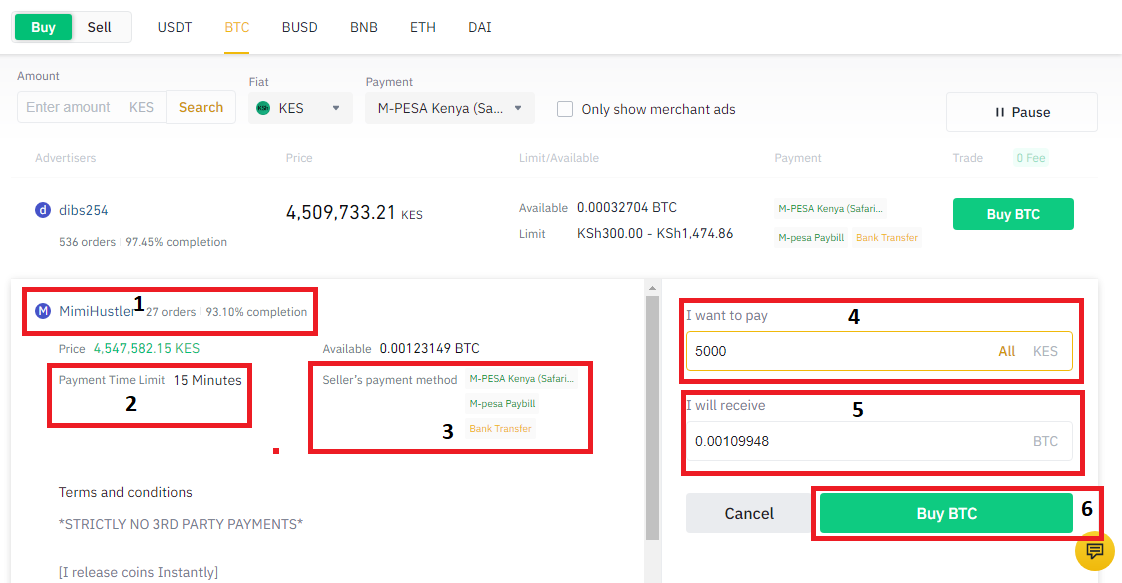Screen dimensions: 1122x583
Task: Click the dibs254 avatar icon
Action: click(43, 210)
